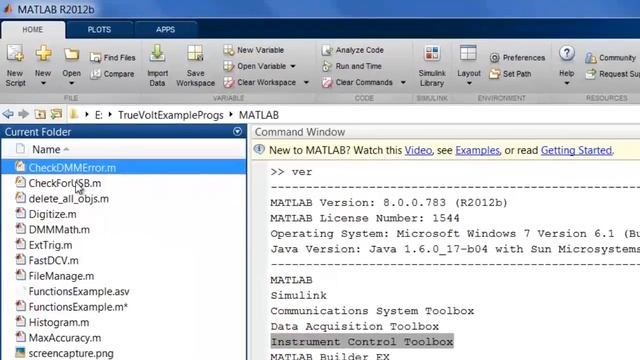Image resolution: width=640 pixels, height=360 pixels.
Task: Open the Getting Started link
Action: coord(576,150)
